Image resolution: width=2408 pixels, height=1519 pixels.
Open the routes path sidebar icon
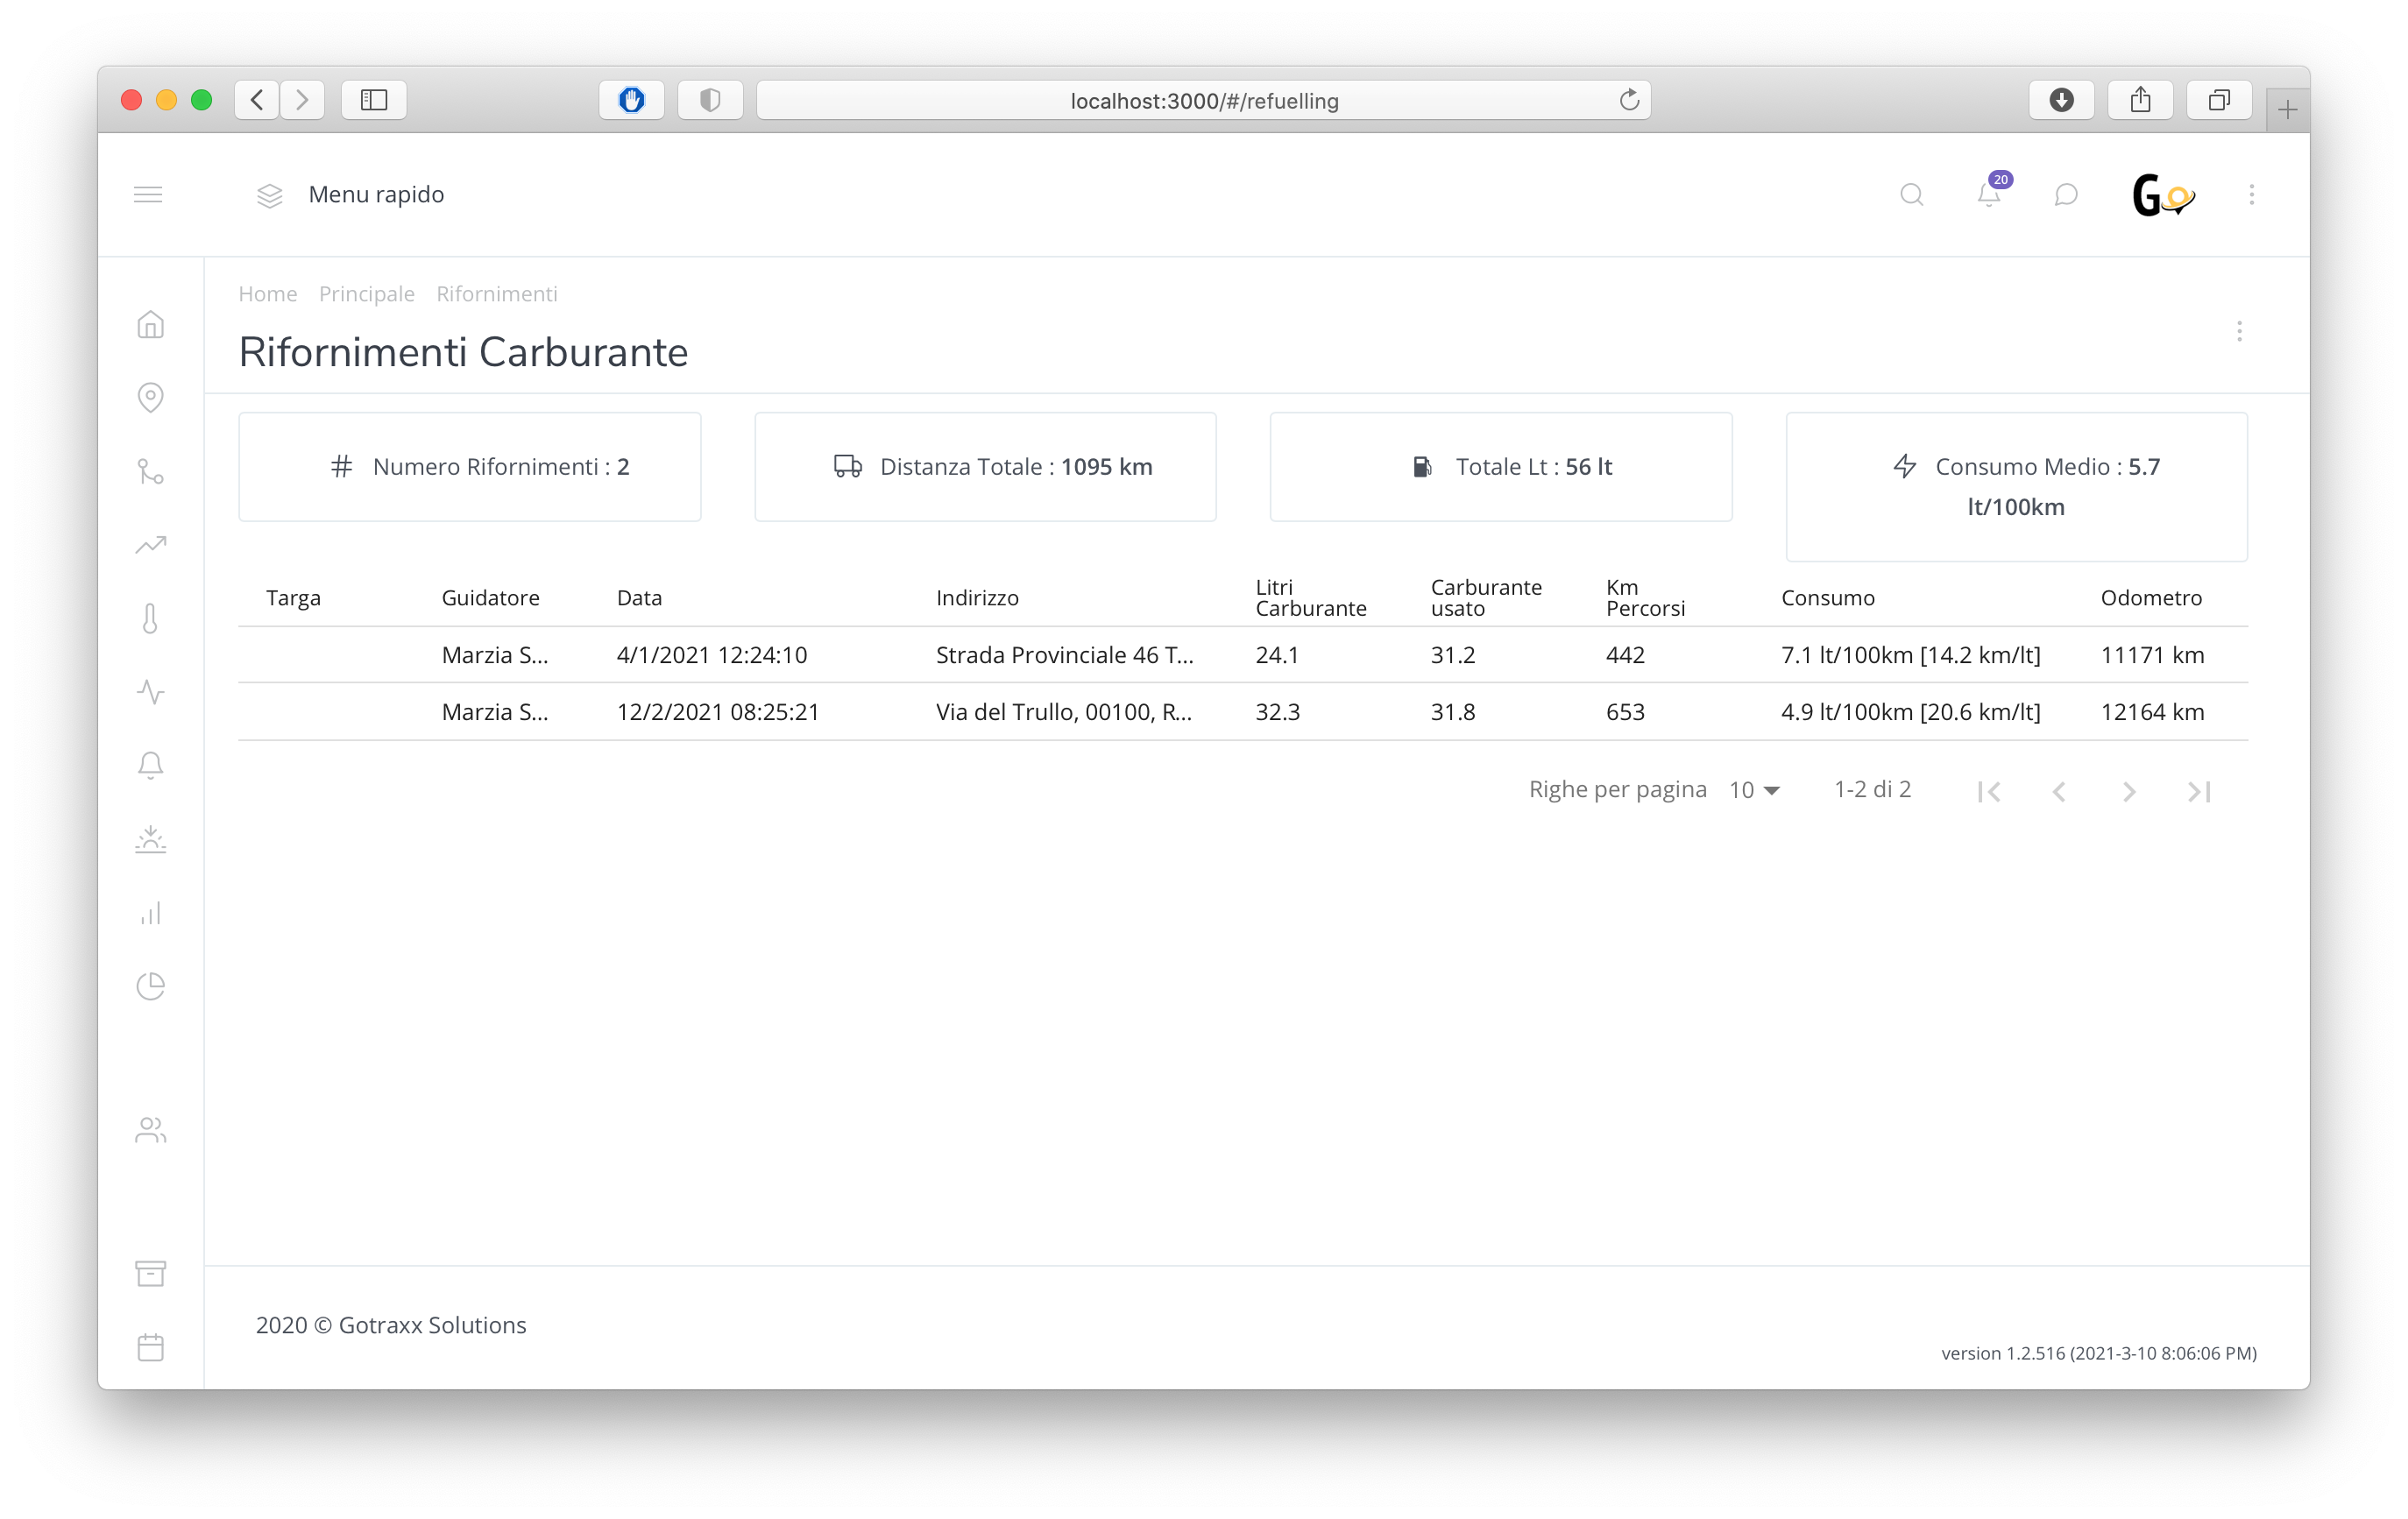coord(150,471)
